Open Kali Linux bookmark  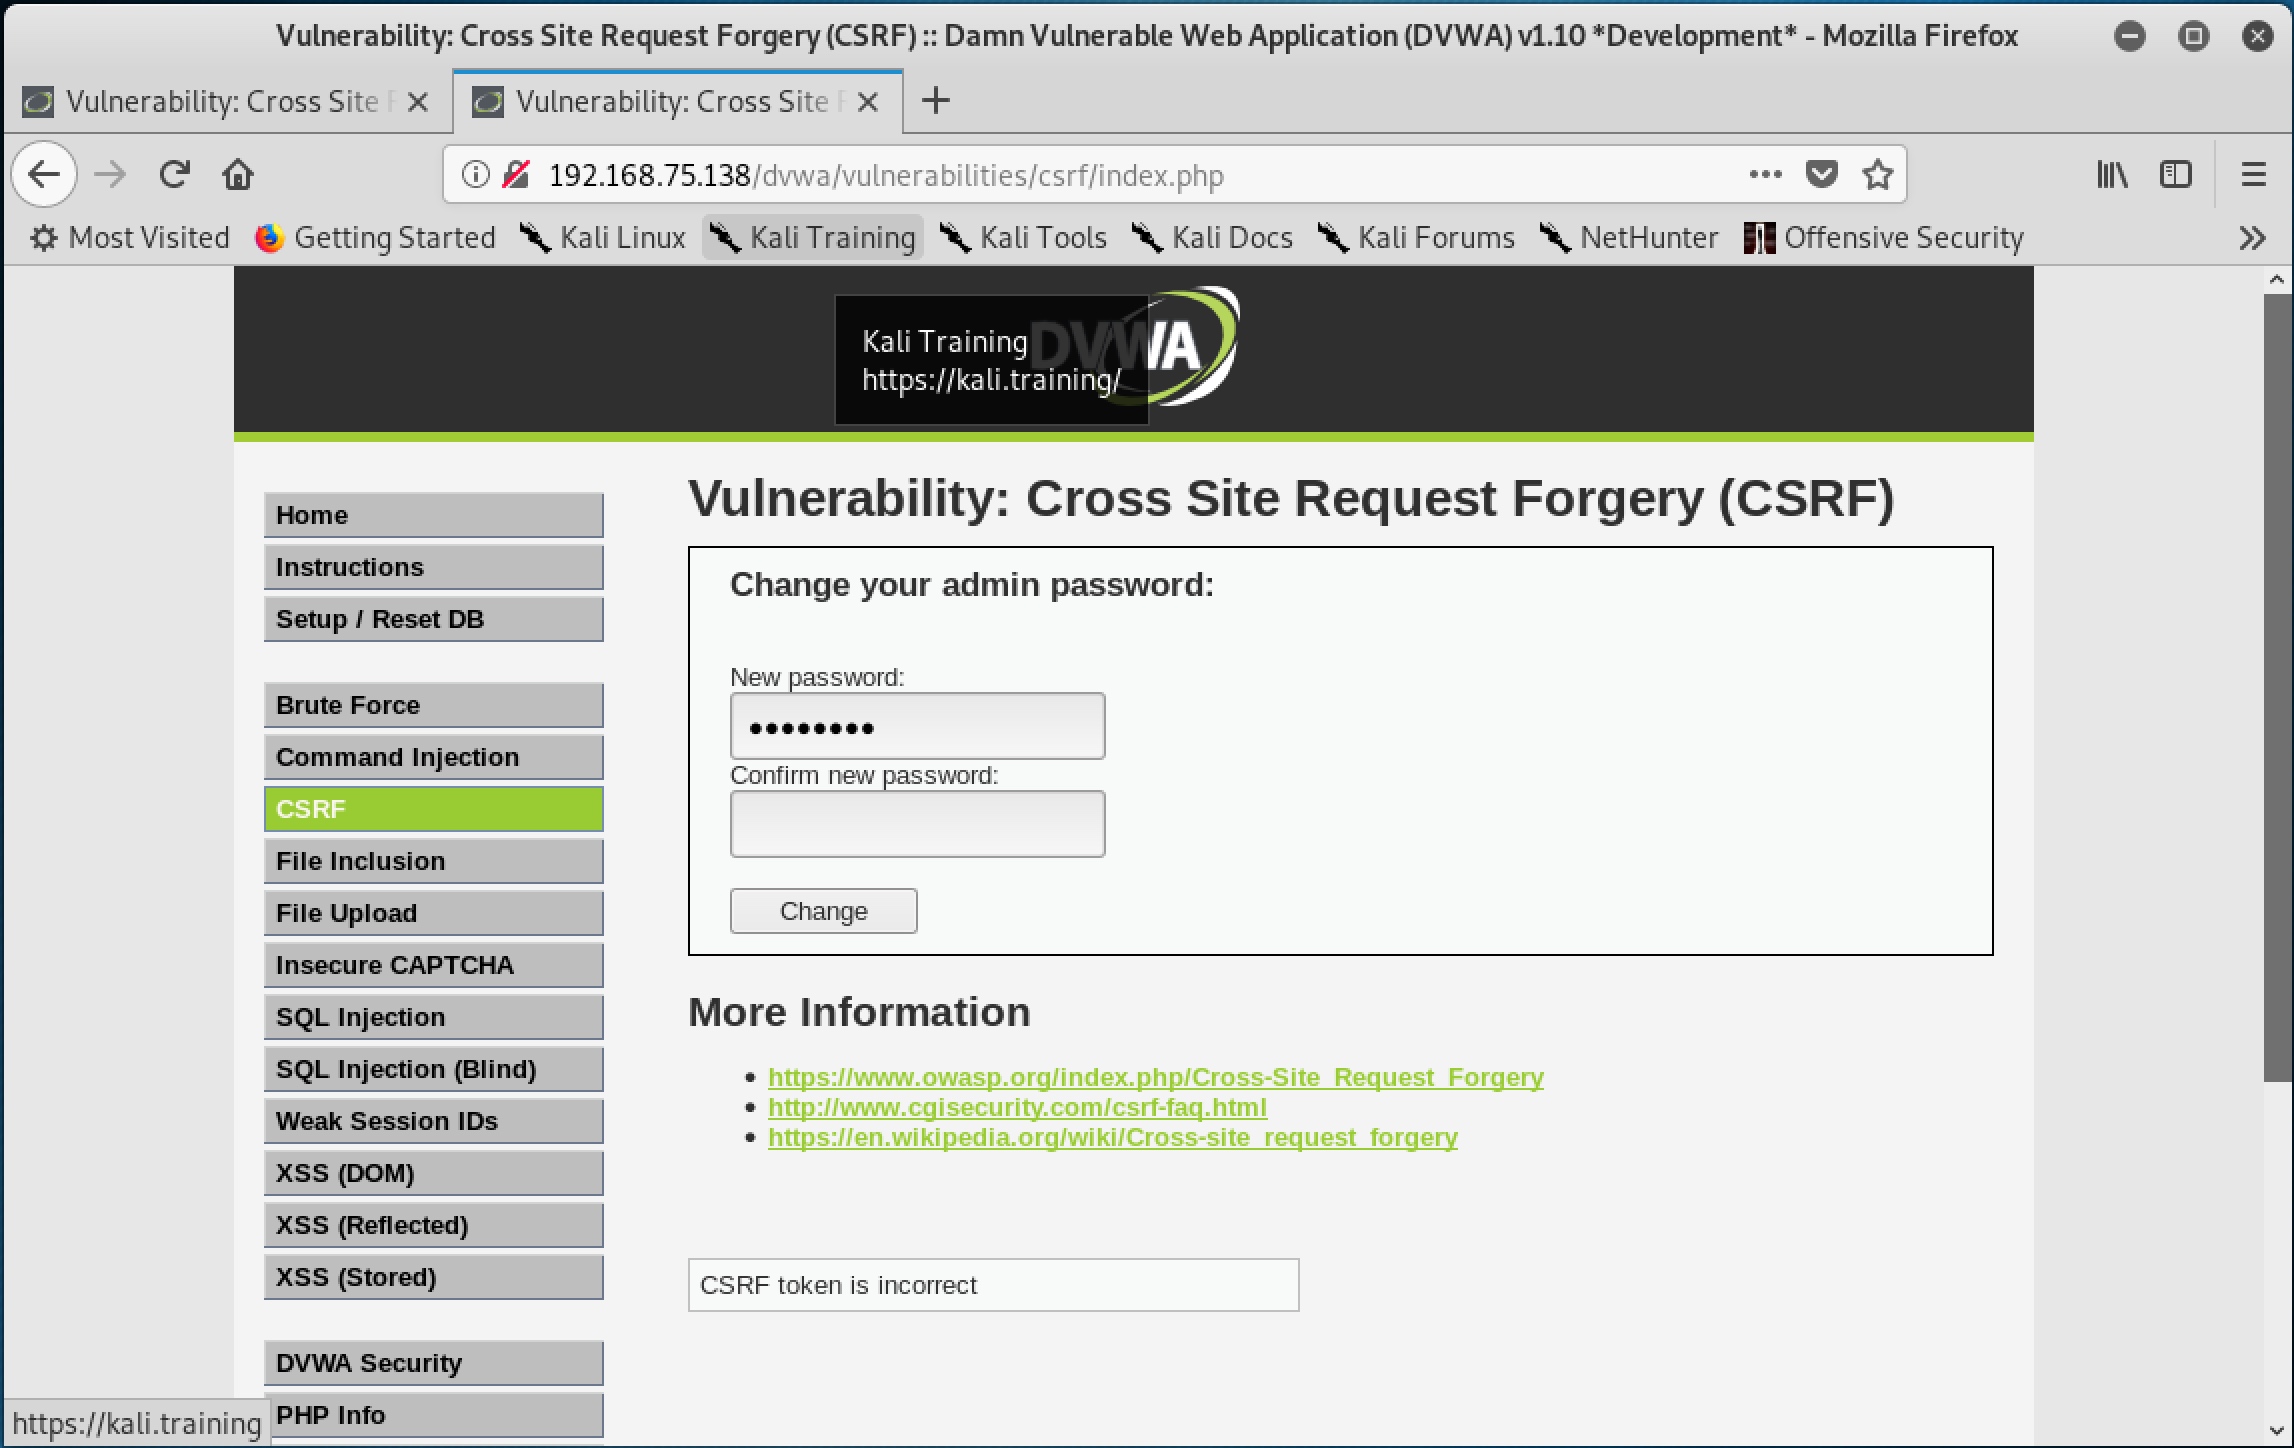click(x=603, y=238)
